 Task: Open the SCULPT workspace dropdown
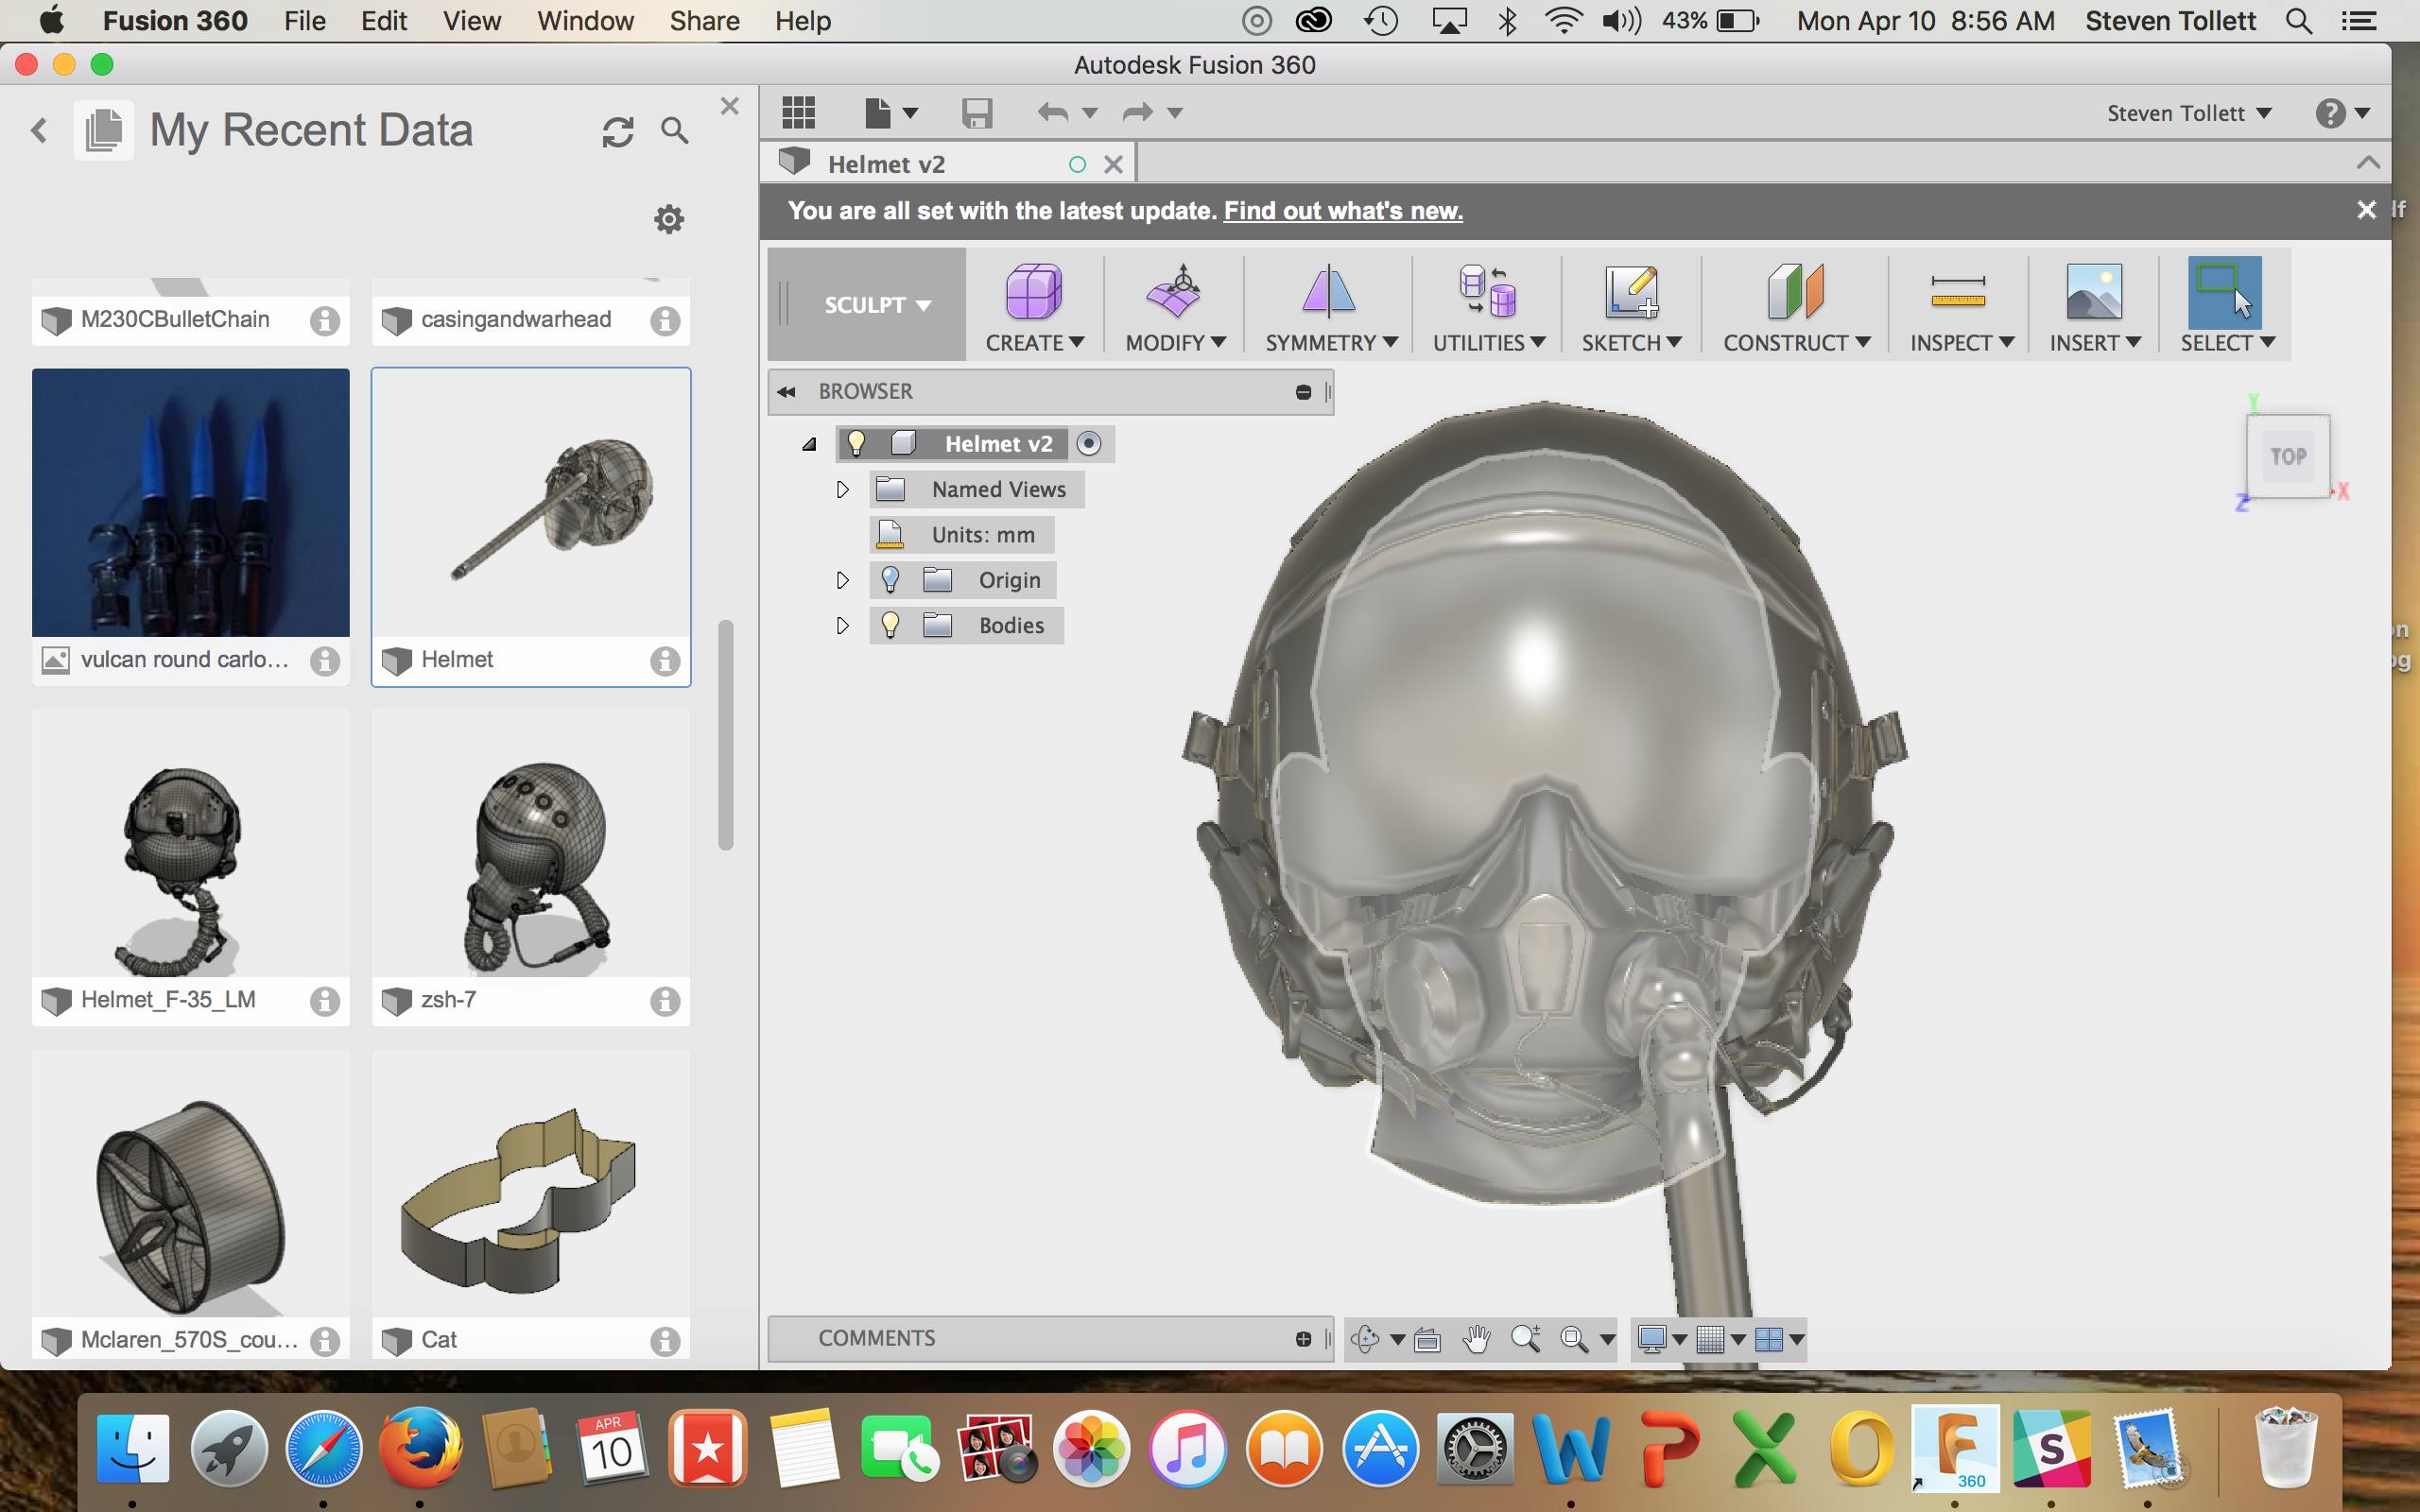[876, 305]
